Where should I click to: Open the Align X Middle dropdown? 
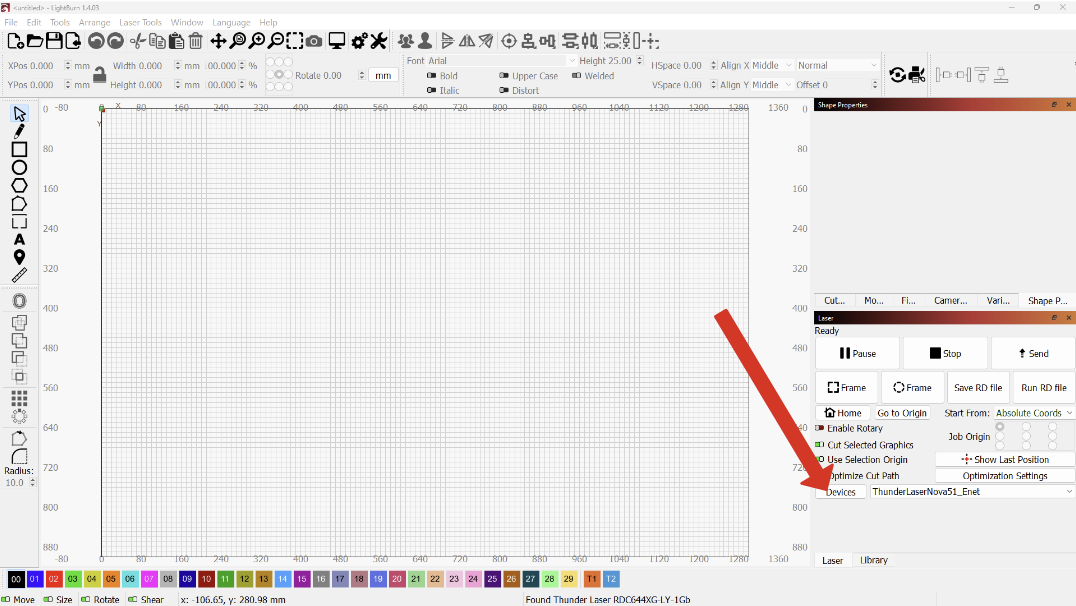click(x=772, y=65)
